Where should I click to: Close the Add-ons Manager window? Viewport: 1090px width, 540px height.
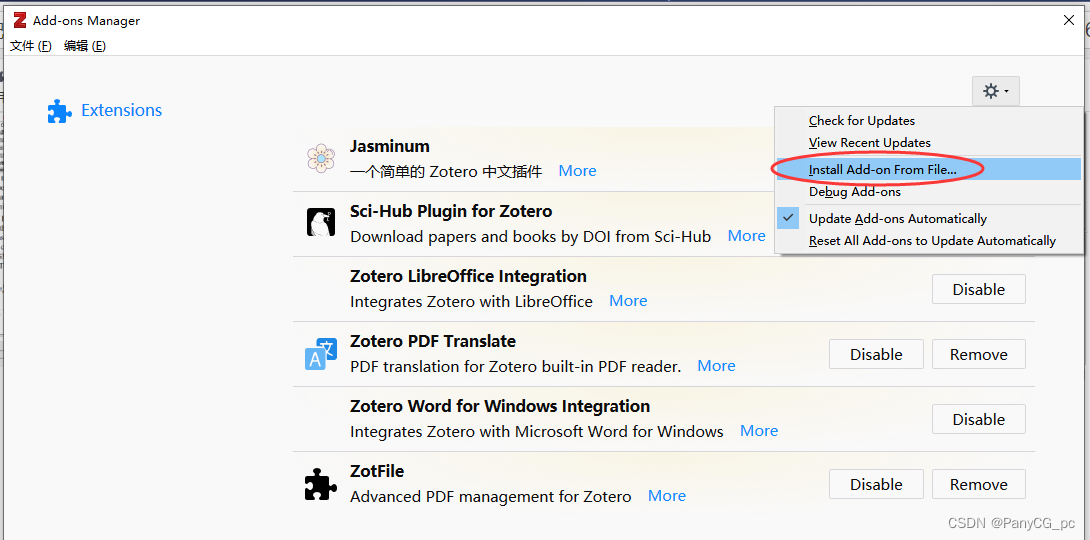1068,20
